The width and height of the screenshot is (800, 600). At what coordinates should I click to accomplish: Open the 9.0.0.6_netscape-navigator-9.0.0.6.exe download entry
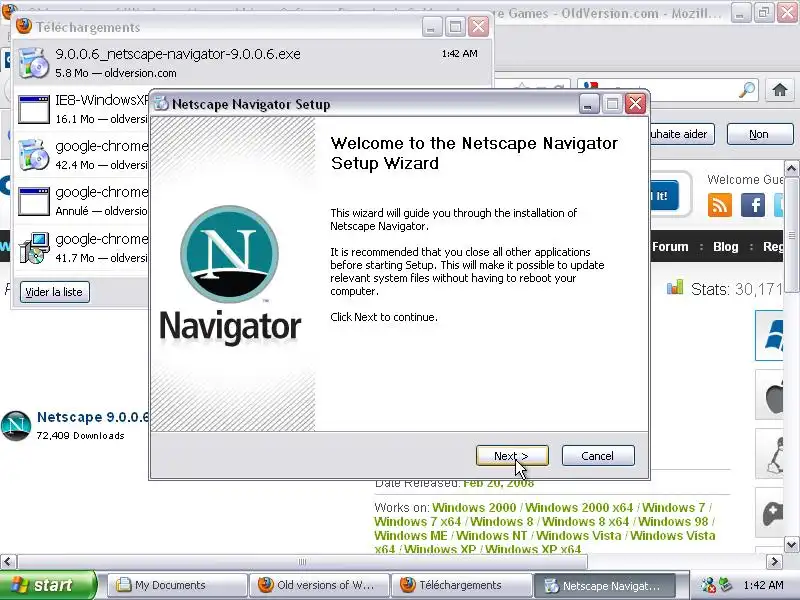[x=253, y=63]
